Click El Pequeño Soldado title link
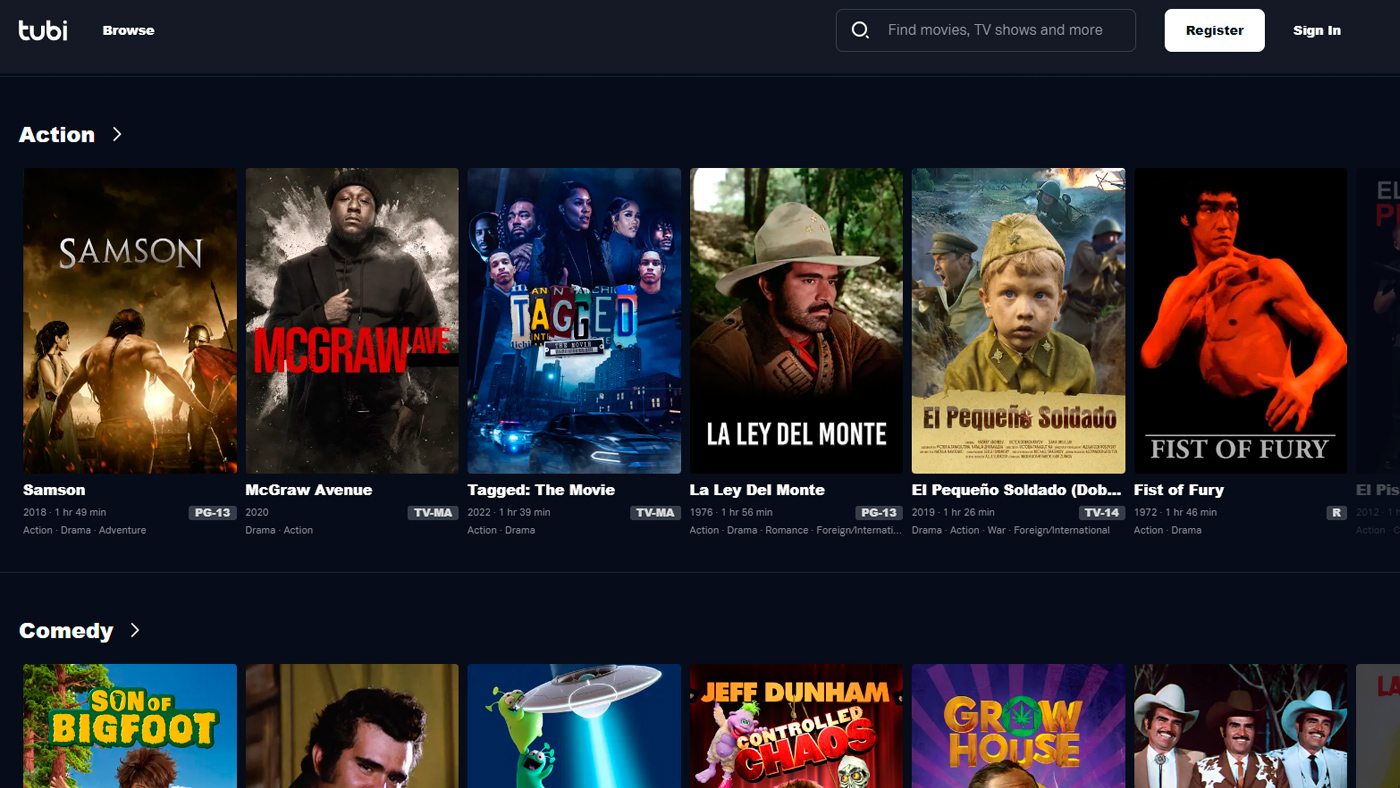 (1018, 490)
